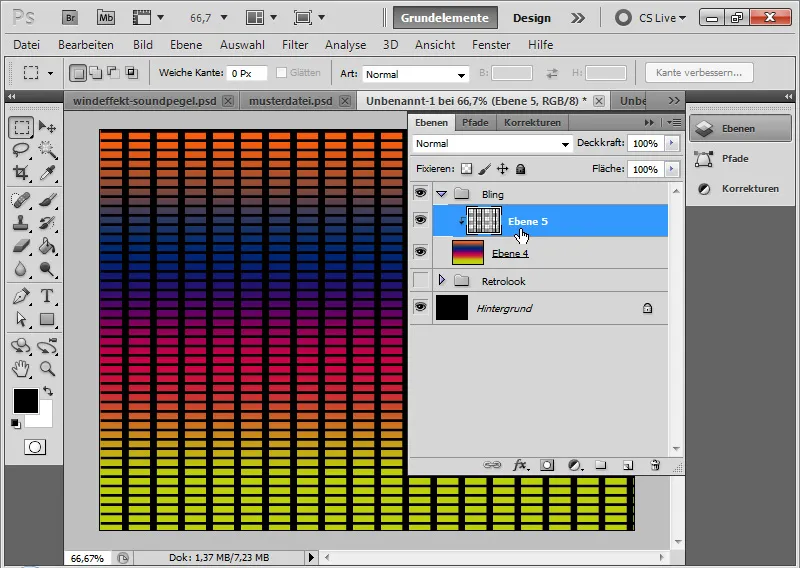Image resolution: width=800 pixels, height=568 pixels.
Task: Select the Zoom tool
Action: [x=47, y=368]
